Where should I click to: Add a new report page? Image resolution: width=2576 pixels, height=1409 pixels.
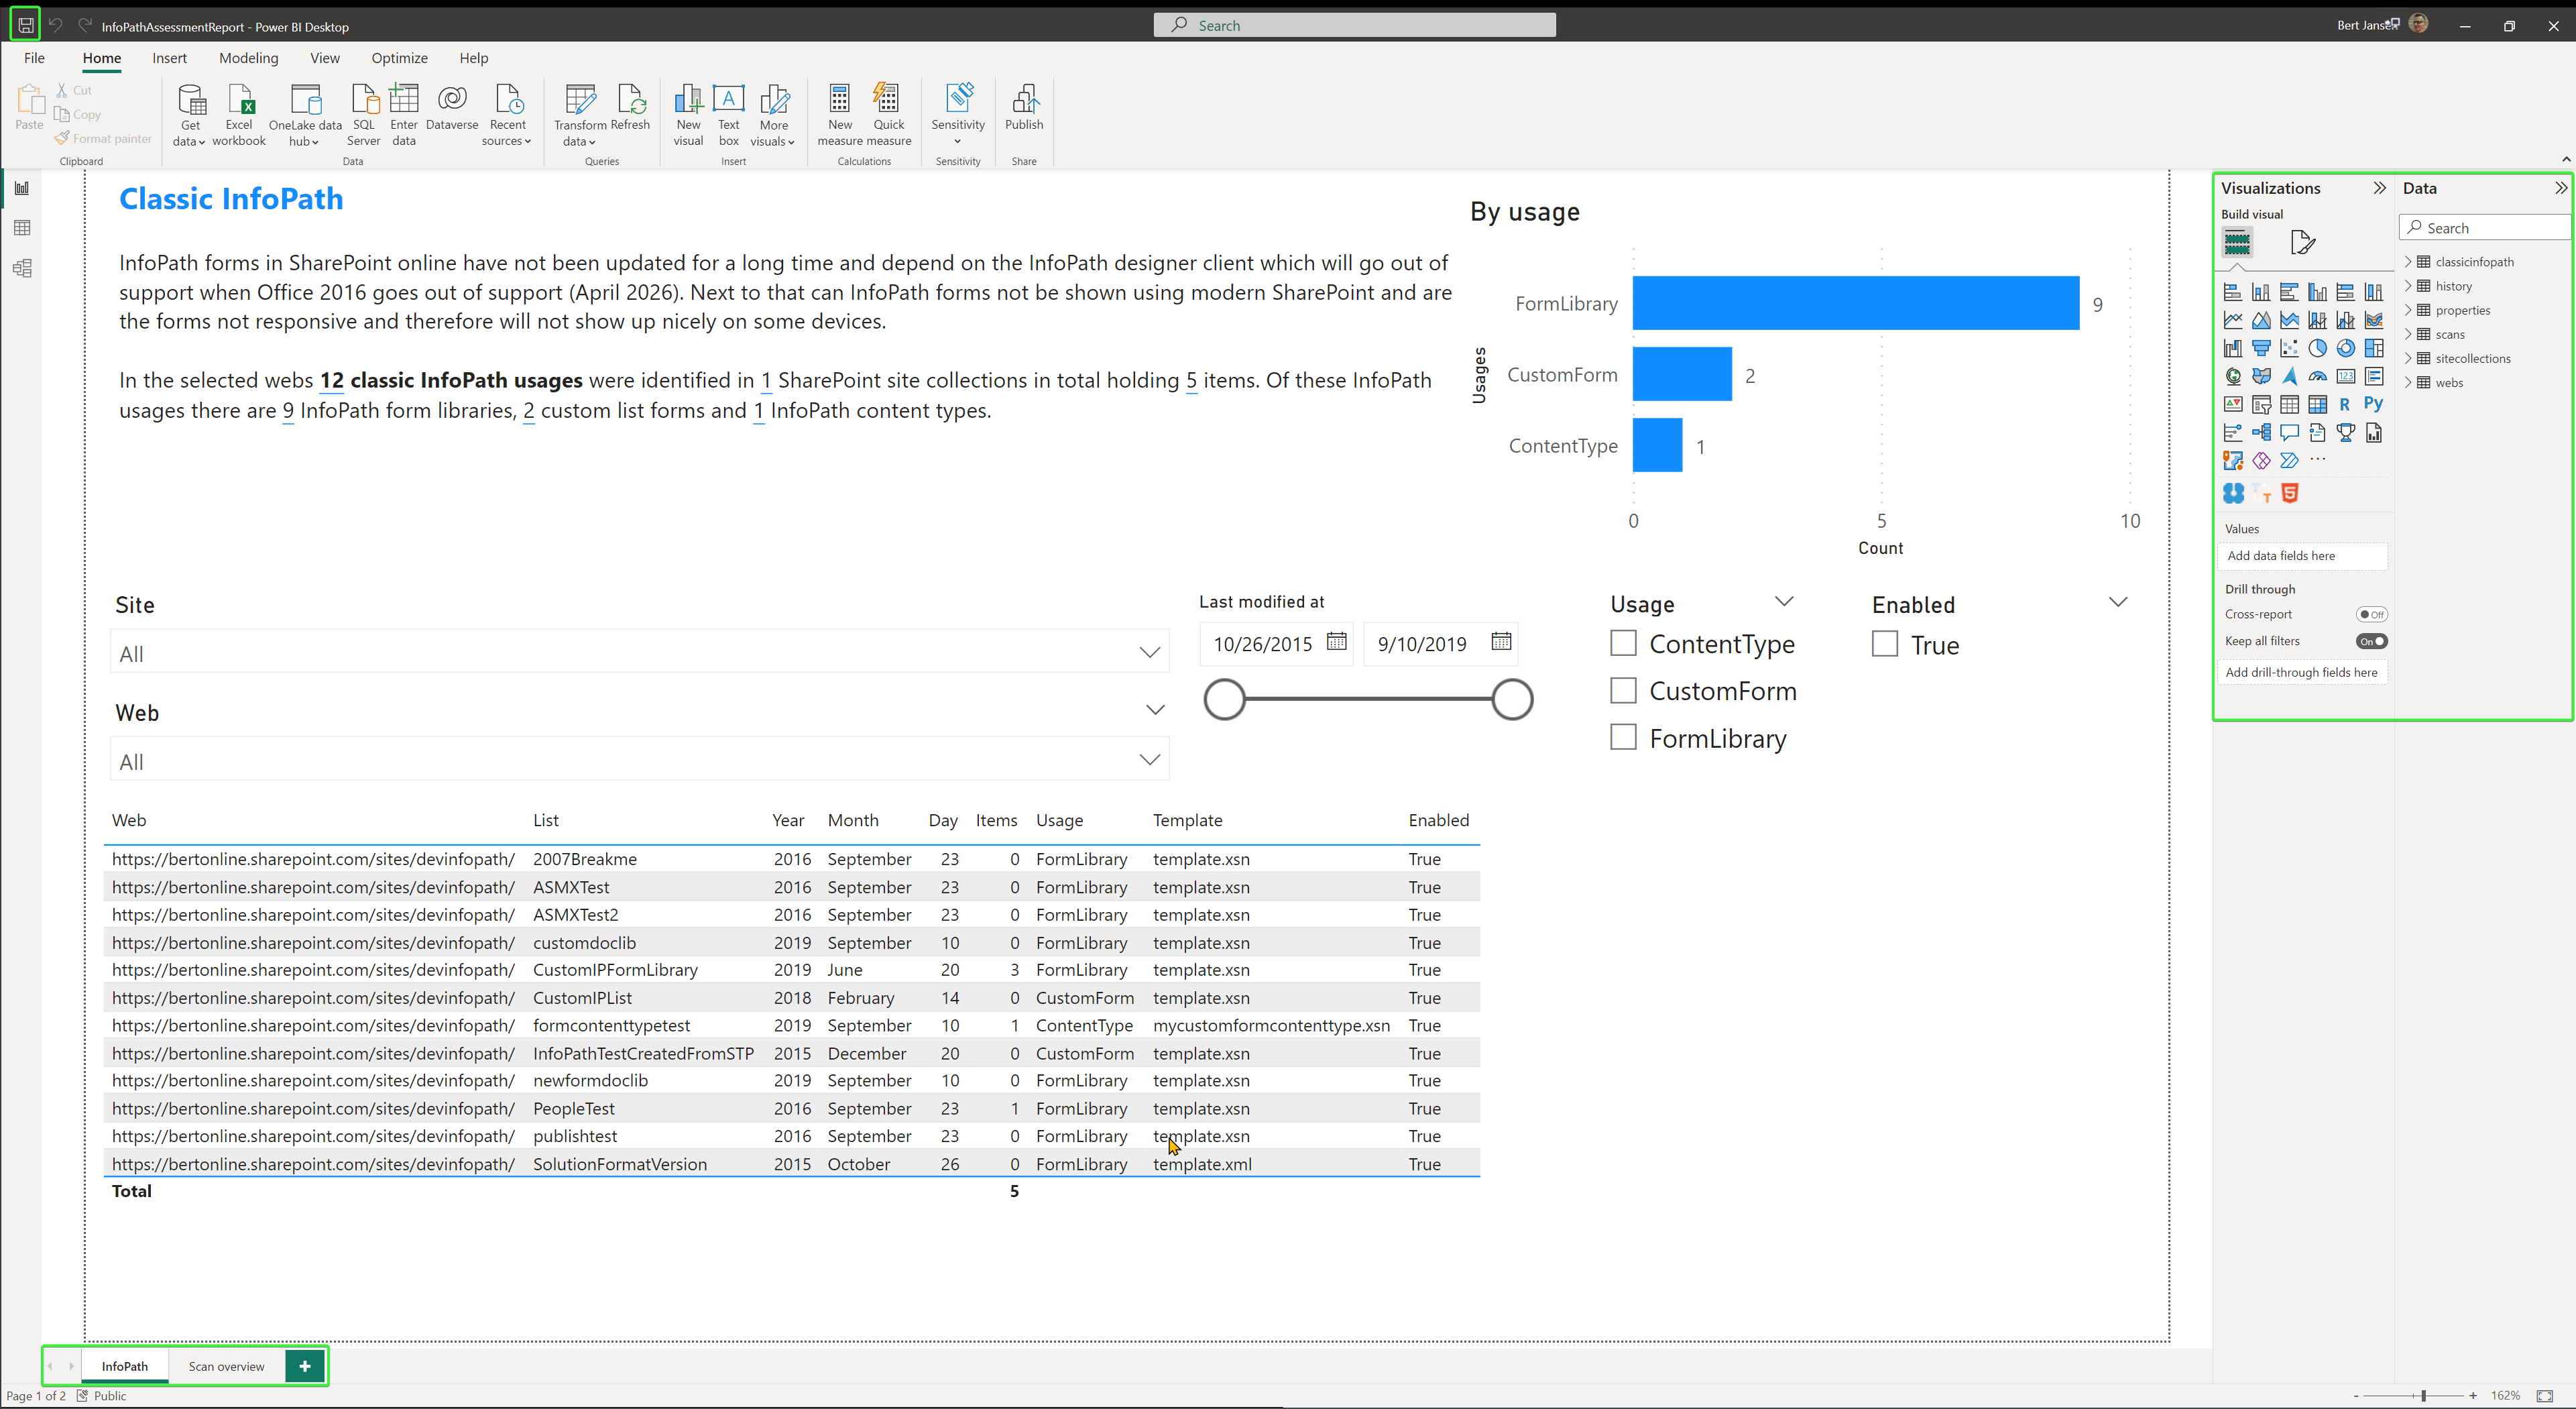point(304,1366)
